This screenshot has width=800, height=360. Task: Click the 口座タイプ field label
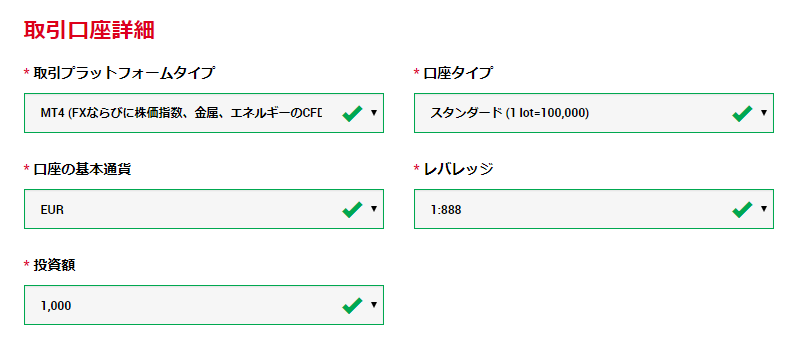458,73
